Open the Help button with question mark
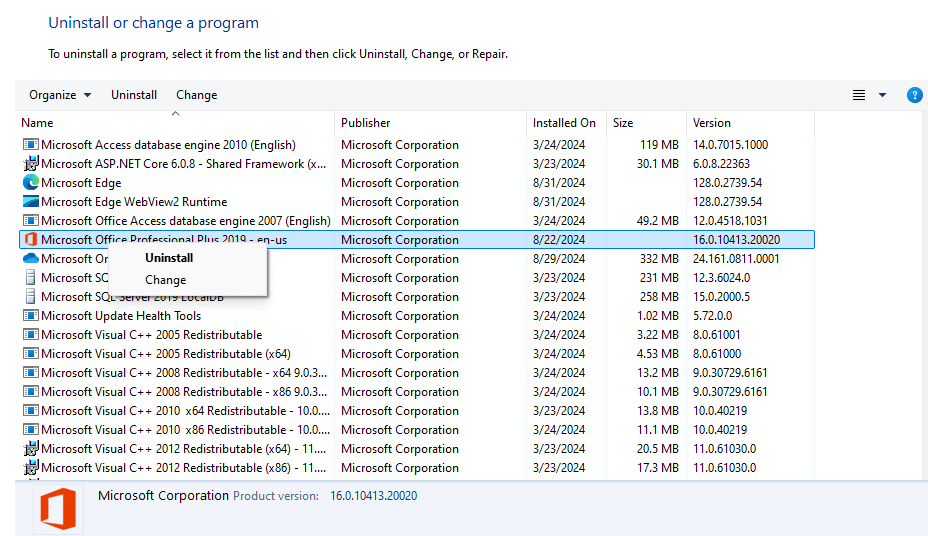 point(914,95)
